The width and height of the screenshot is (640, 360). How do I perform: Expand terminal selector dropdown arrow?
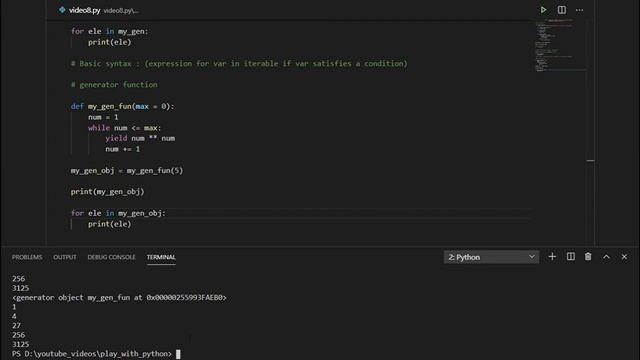pyautogui.click(x=532, y=257)
